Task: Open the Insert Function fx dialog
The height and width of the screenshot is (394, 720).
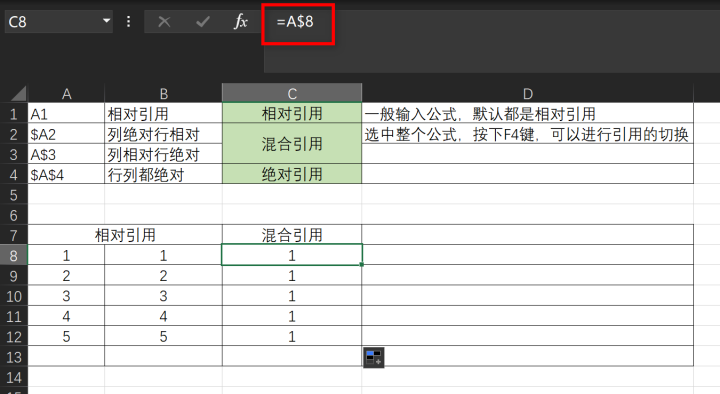Action: [x=241, y=22]
